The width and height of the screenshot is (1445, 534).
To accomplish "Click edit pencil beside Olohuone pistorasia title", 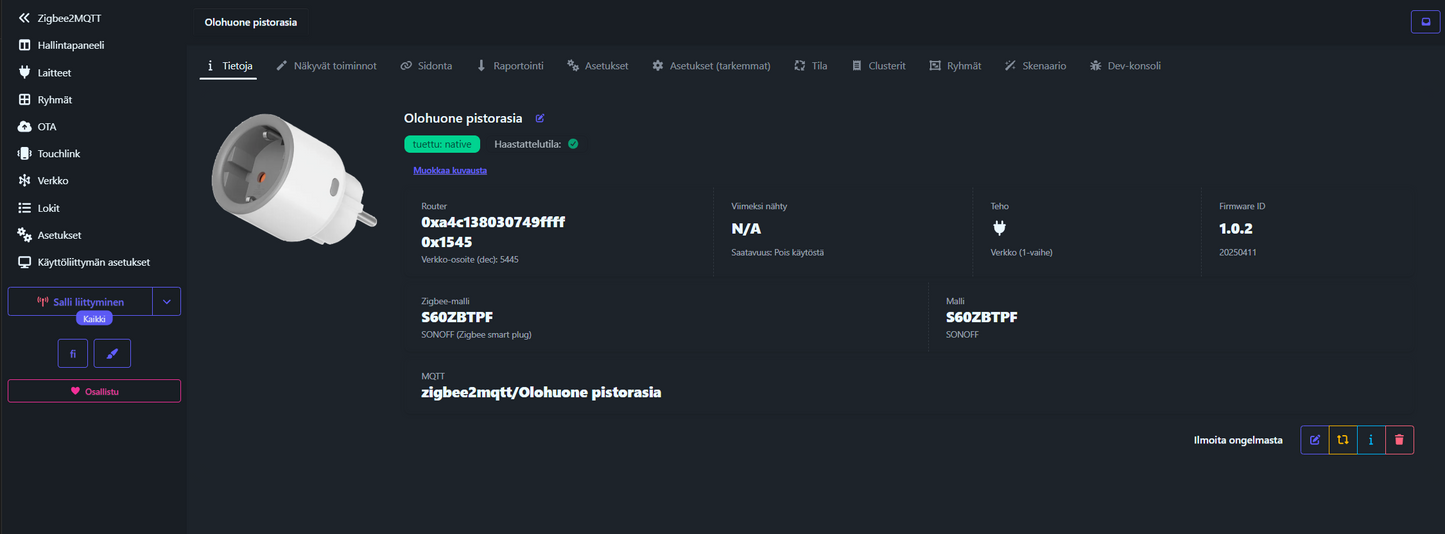I will point(540,118).
